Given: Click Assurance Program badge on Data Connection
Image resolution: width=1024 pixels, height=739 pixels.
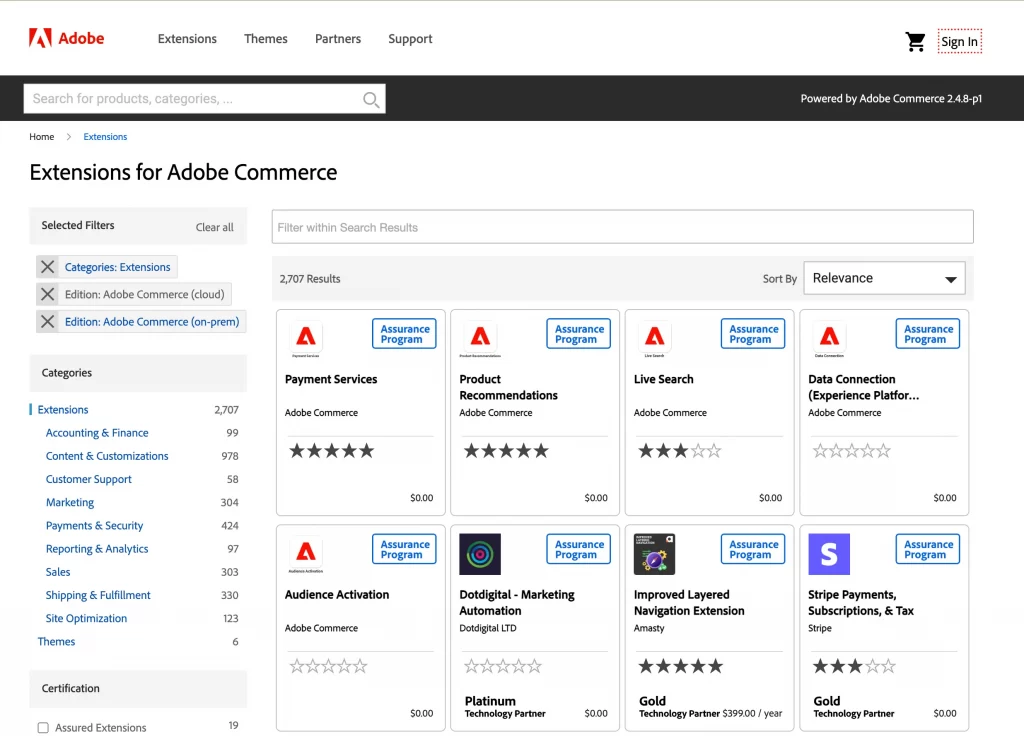Looking at the screenshot, I should click(x=928, y=334).
